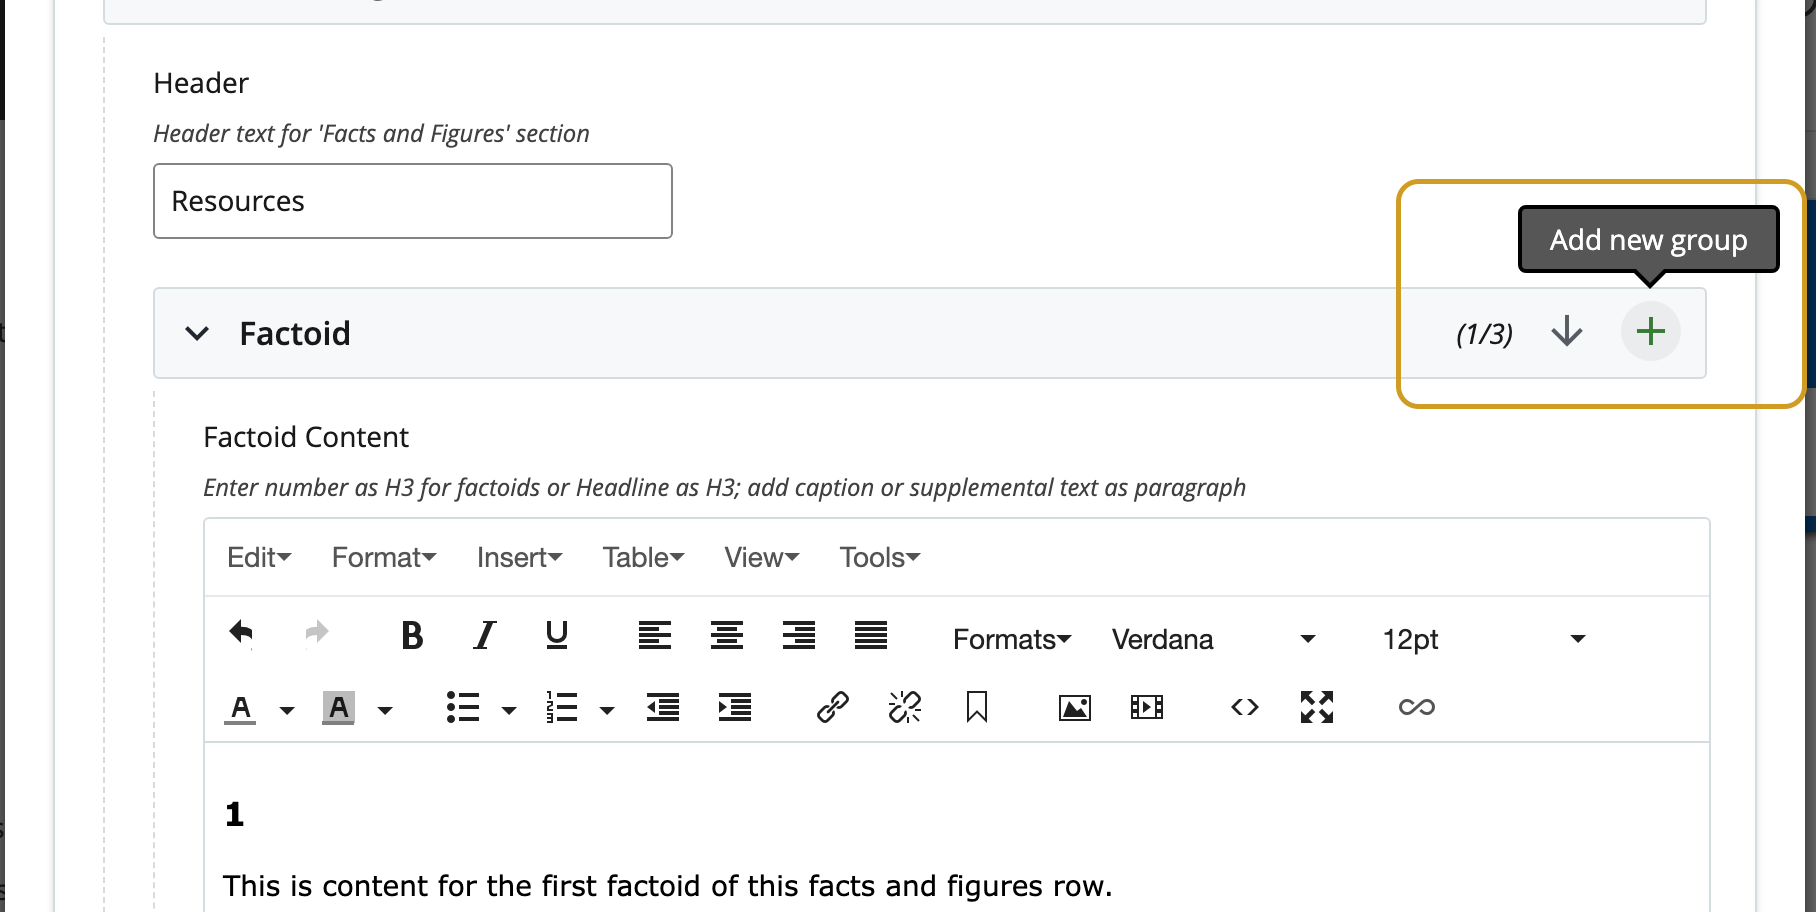Apply the text color A button
This screenshot has width=1816, height=912.
coord(240,708)
